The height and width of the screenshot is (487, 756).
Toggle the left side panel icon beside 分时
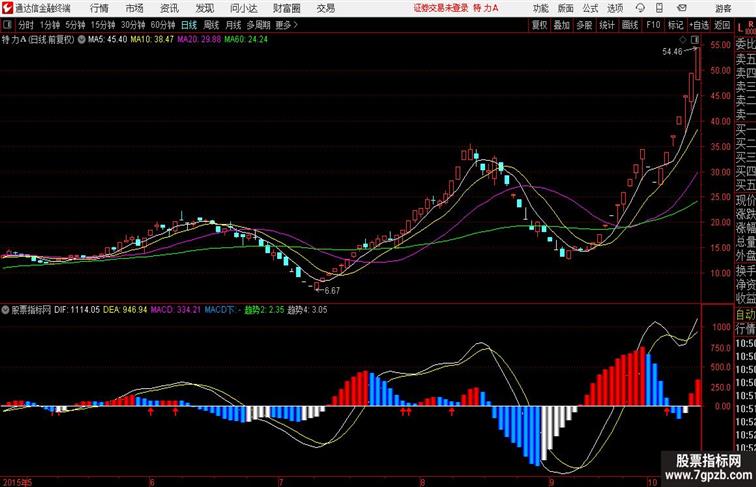tap(7, 25)
